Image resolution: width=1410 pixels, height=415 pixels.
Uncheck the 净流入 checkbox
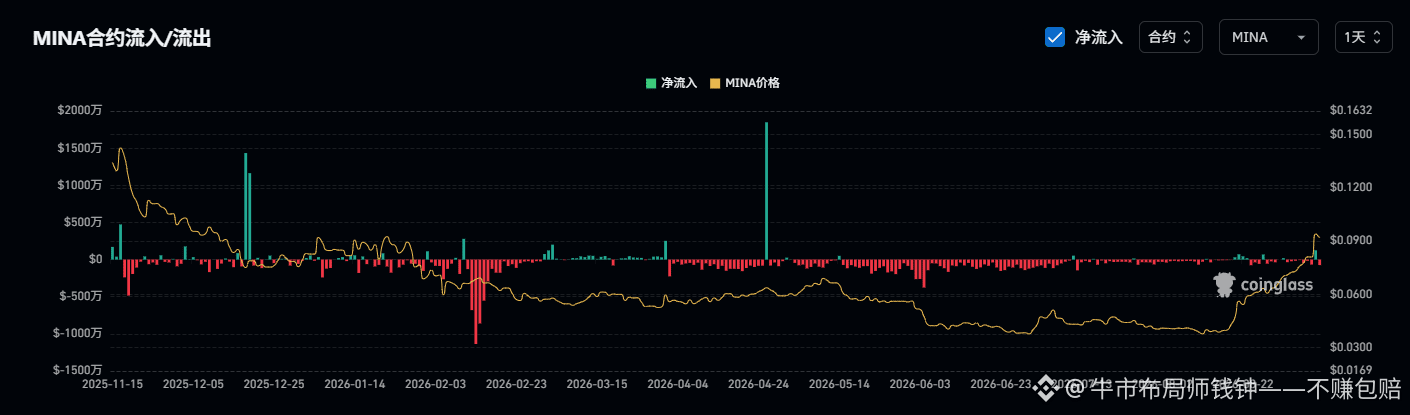click(x=1054, y=37)
